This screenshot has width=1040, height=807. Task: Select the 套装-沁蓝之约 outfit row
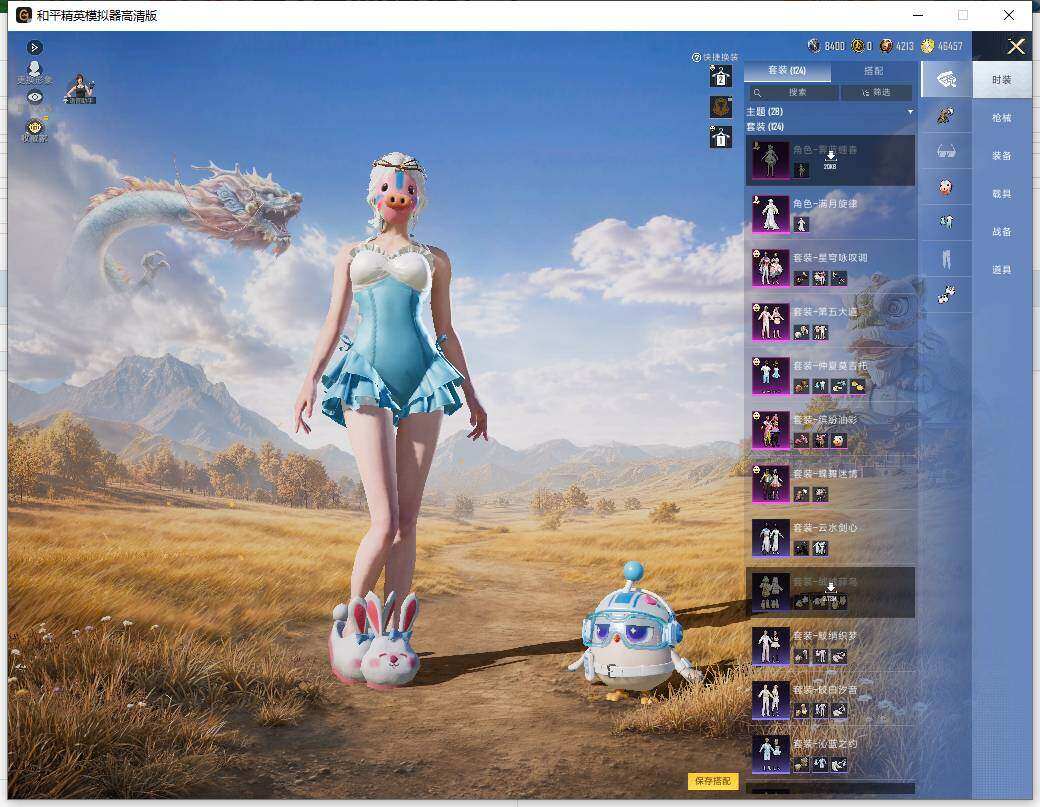click(x=830, y=754)
